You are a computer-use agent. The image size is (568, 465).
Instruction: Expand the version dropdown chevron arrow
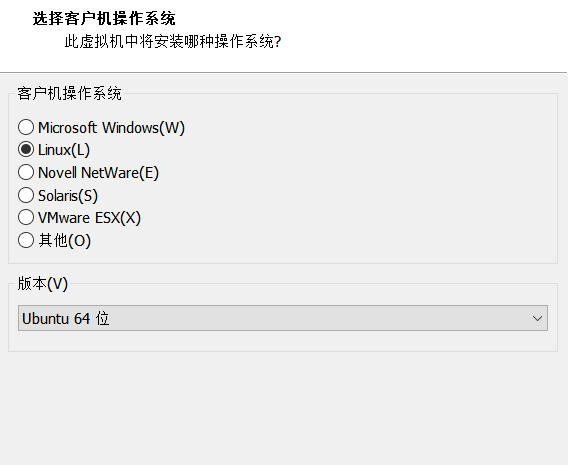538,318
